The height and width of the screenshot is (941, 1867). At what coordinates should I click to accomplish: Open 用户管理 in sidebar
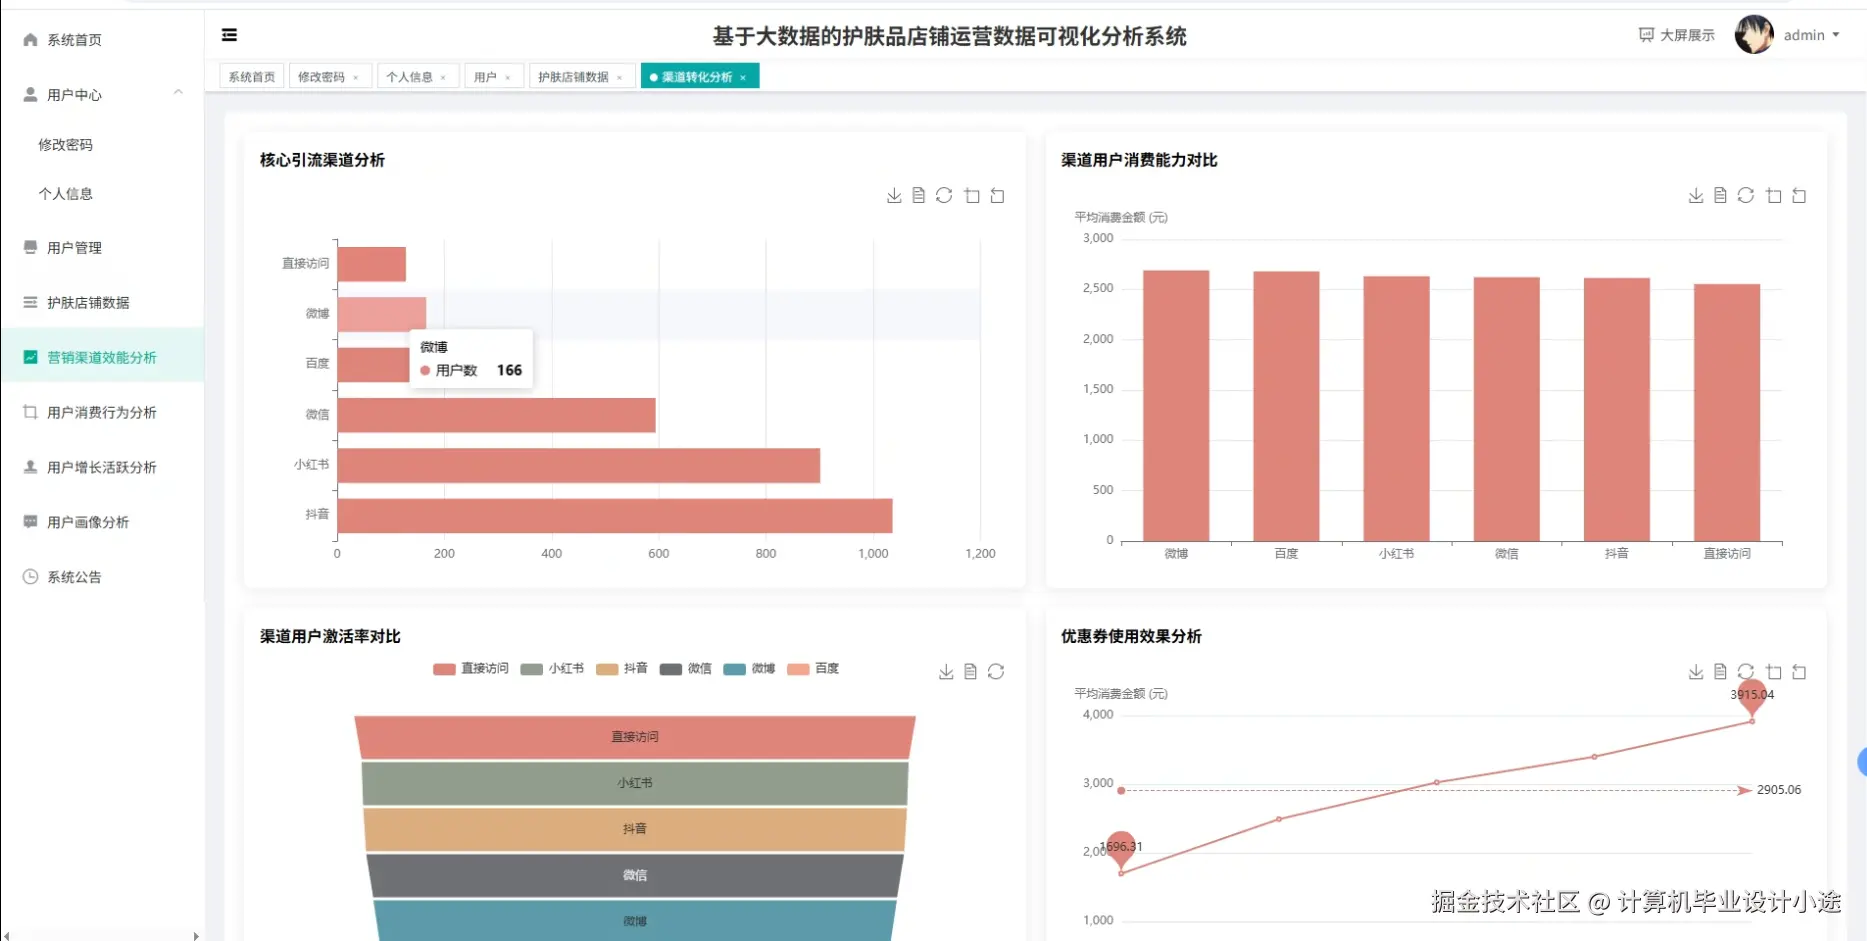[102, 248]
